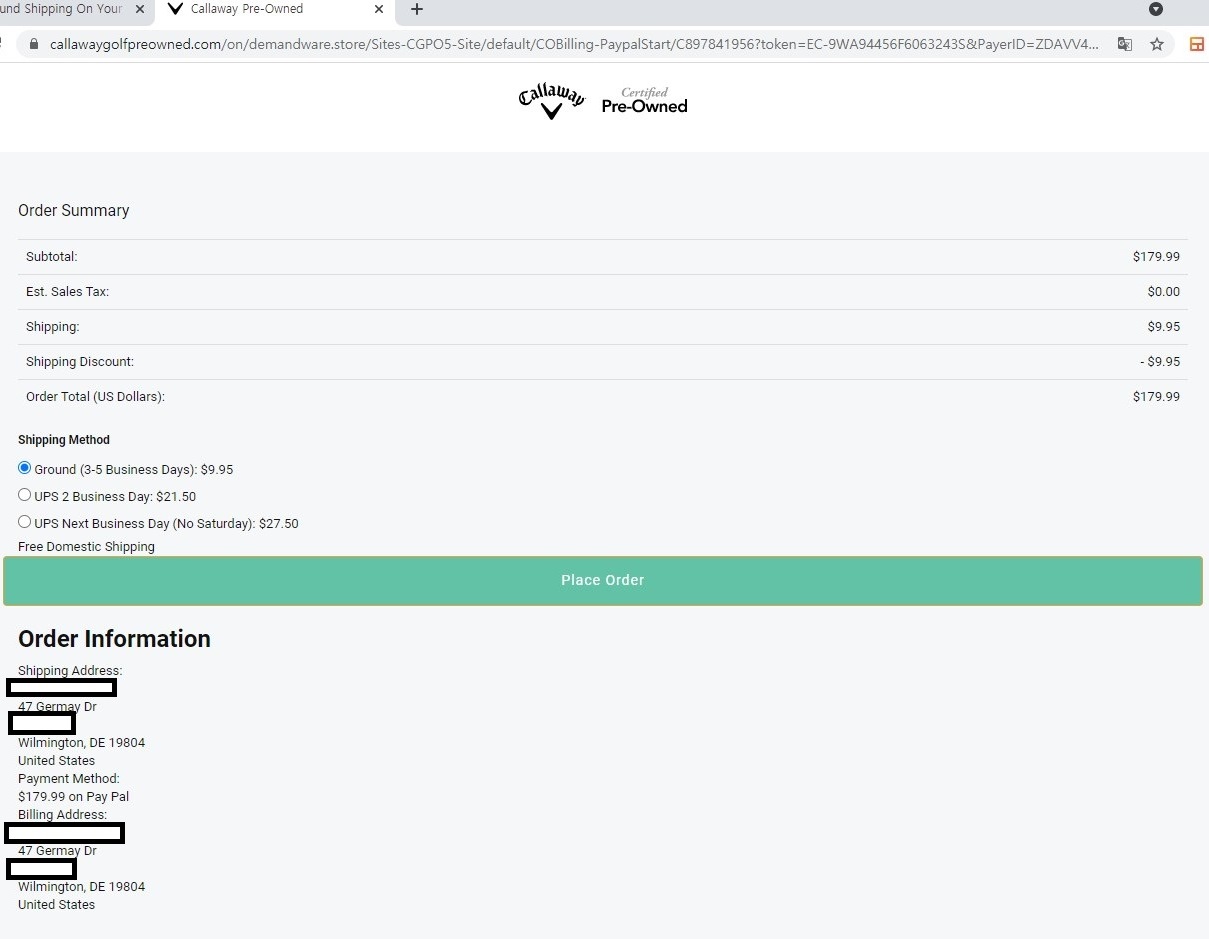This screenshot has height=939, width=1209.
Task: Click the Callaway chevron favicon on tab
Action: pyautogui.click(x=176, y=10)
